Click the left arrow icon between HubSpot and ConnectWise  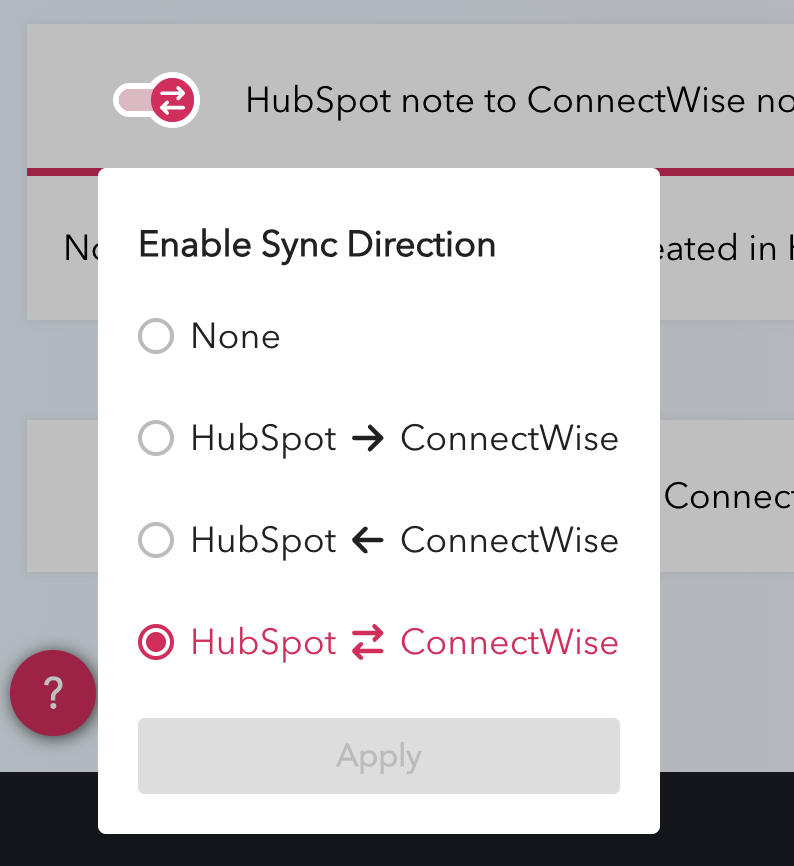(x=368, y=541)
